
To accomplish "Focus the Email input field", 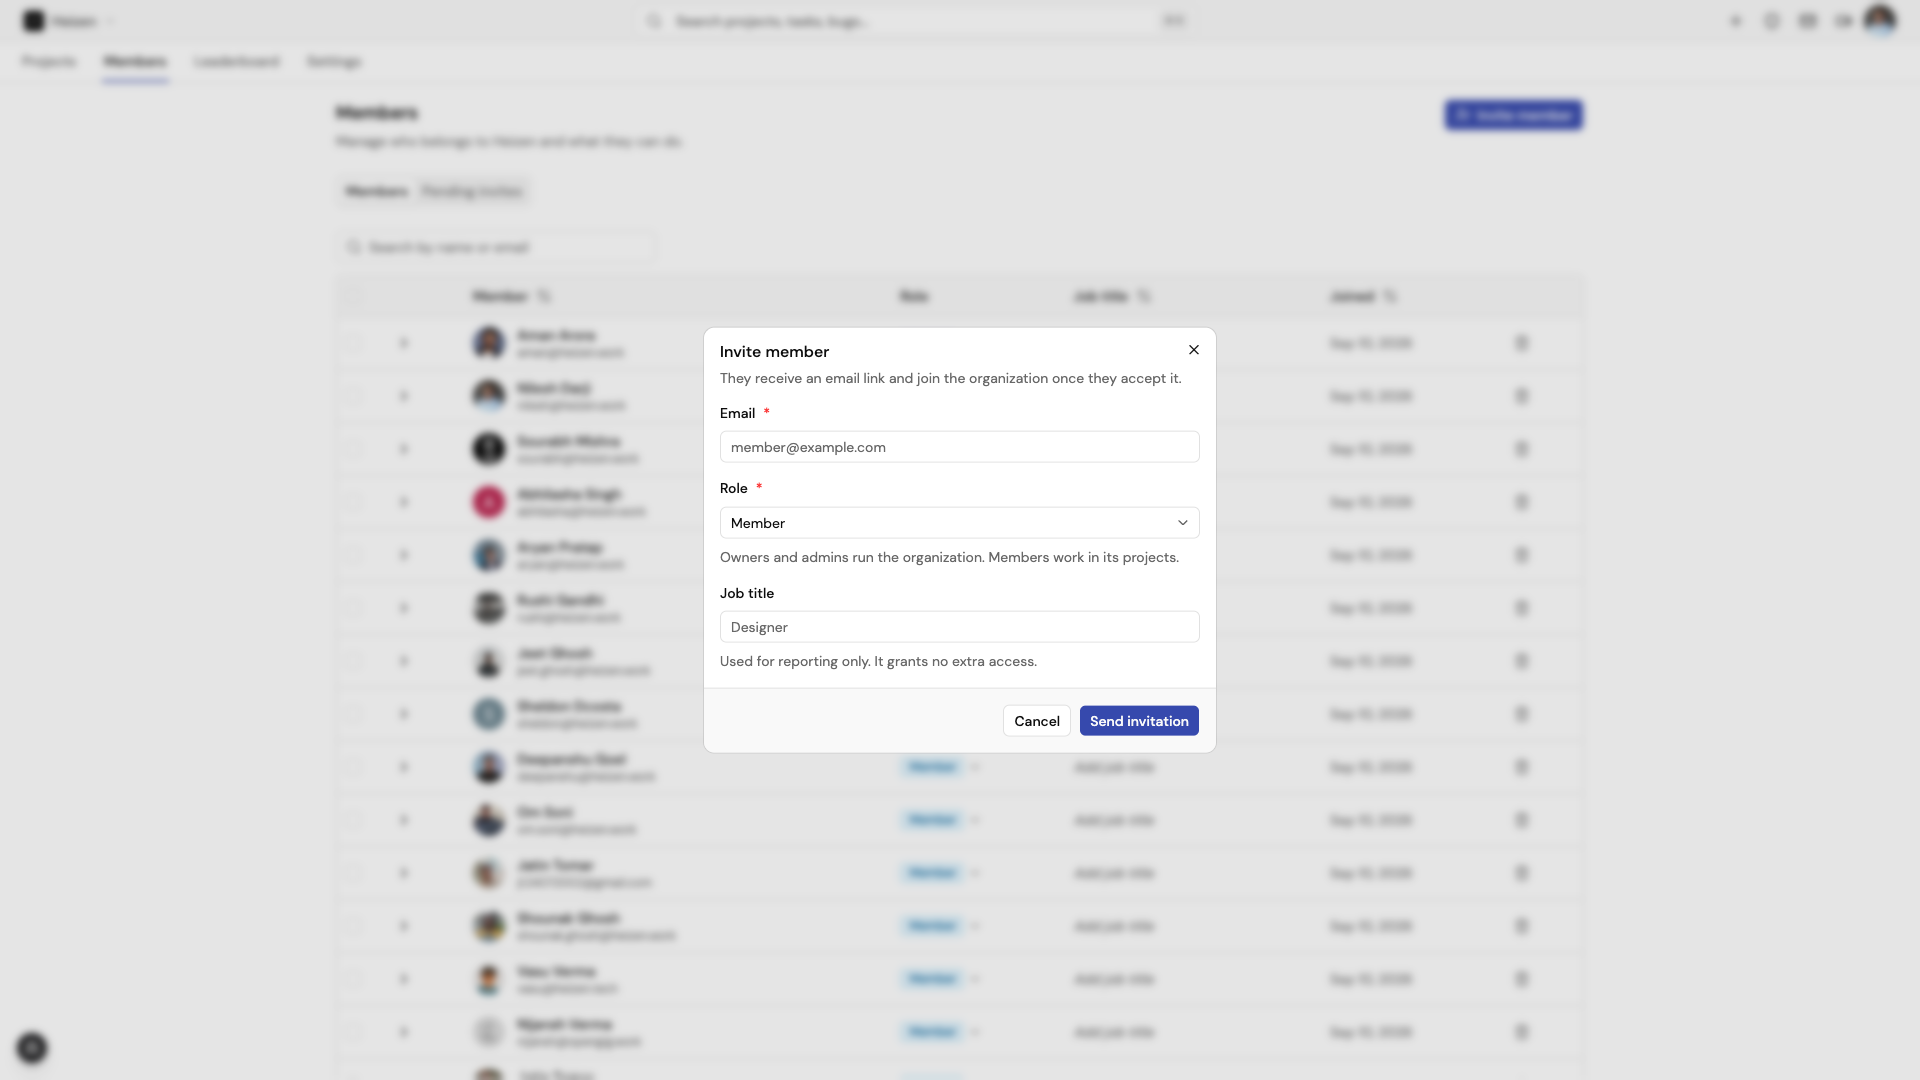I will (x=959, y=447).
